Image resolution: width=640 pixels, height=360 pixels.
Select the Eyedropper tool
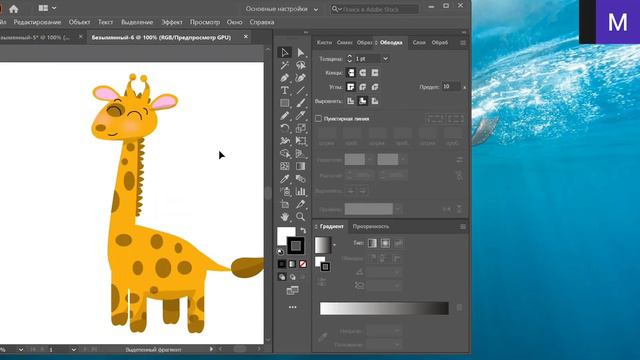[x=284, y=179]
